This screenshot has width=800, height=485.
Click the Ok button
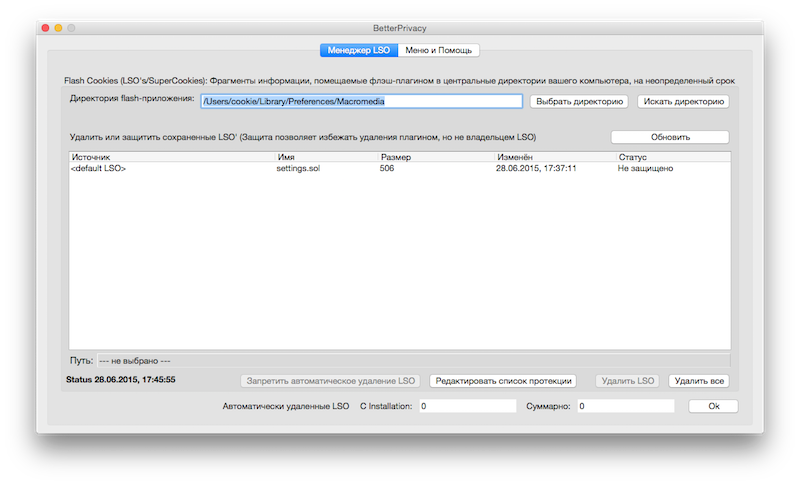713,406
